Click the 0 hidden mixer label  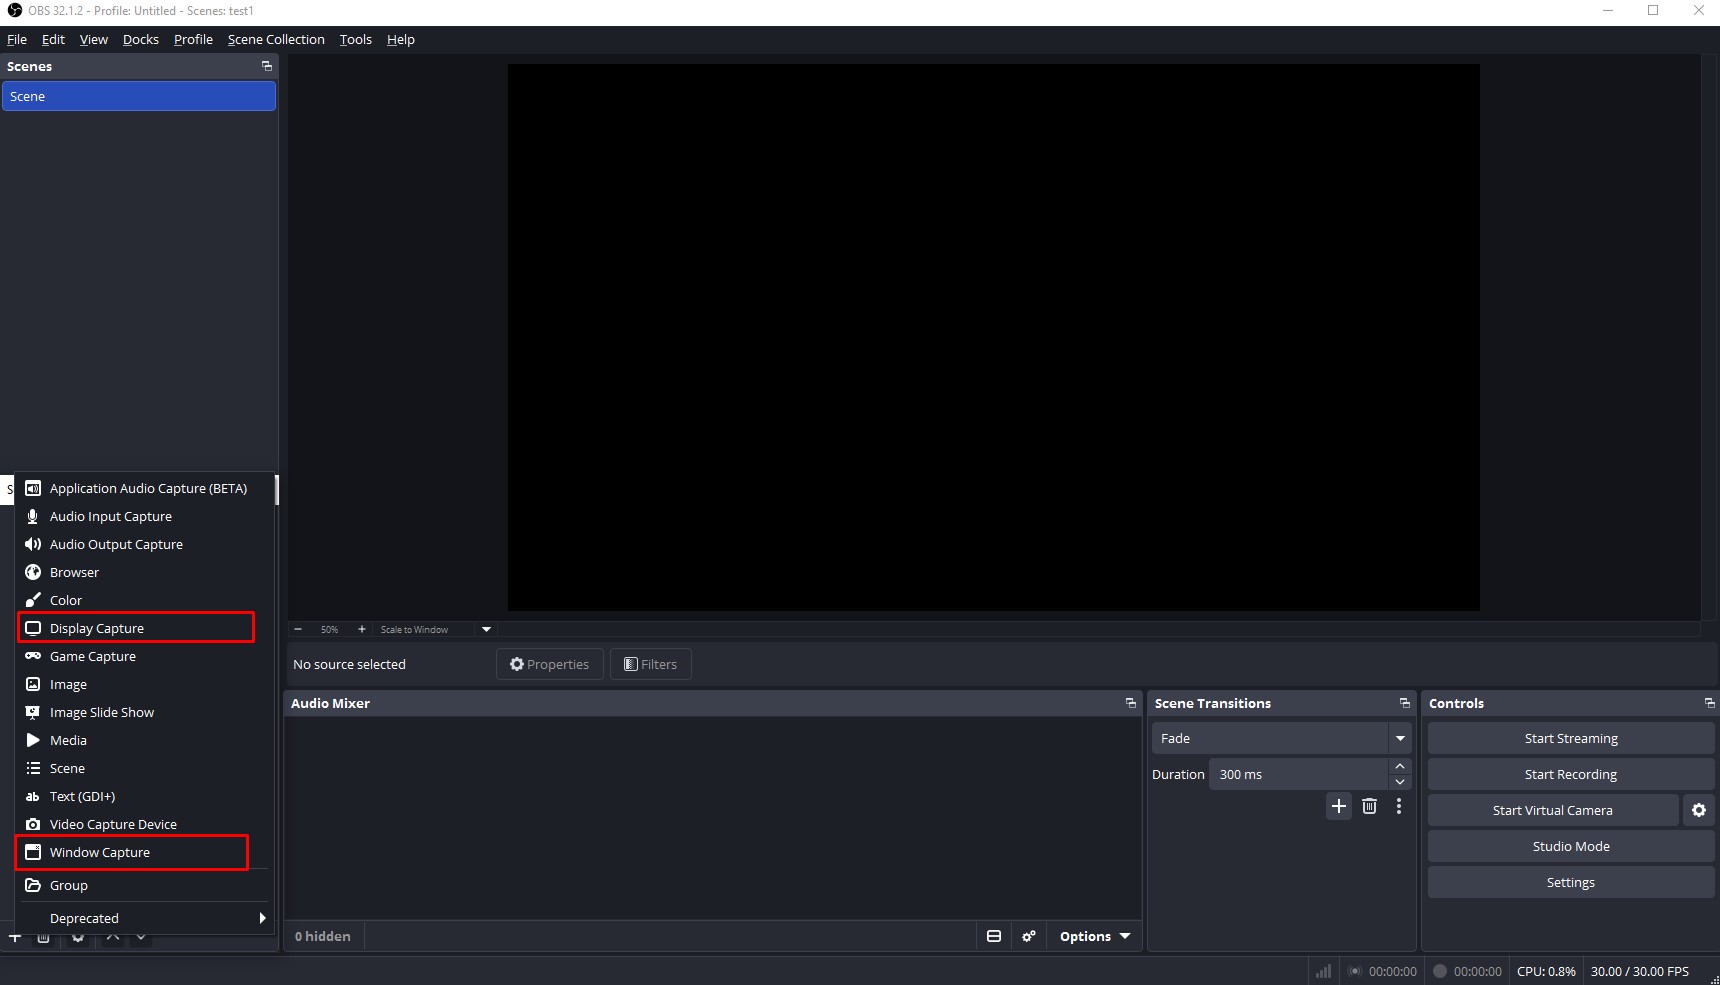323,936
